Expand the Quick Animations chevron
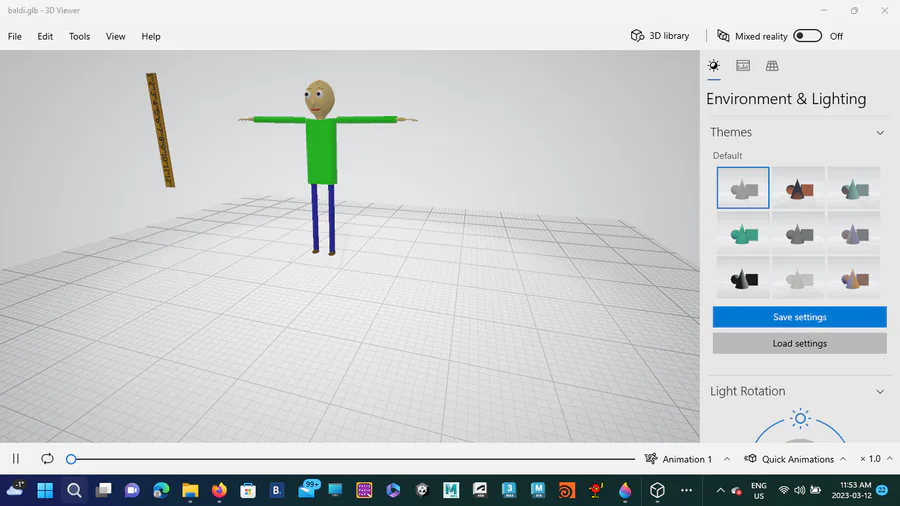The width and height of the screenshot is (900, 506). coord(843,459)
